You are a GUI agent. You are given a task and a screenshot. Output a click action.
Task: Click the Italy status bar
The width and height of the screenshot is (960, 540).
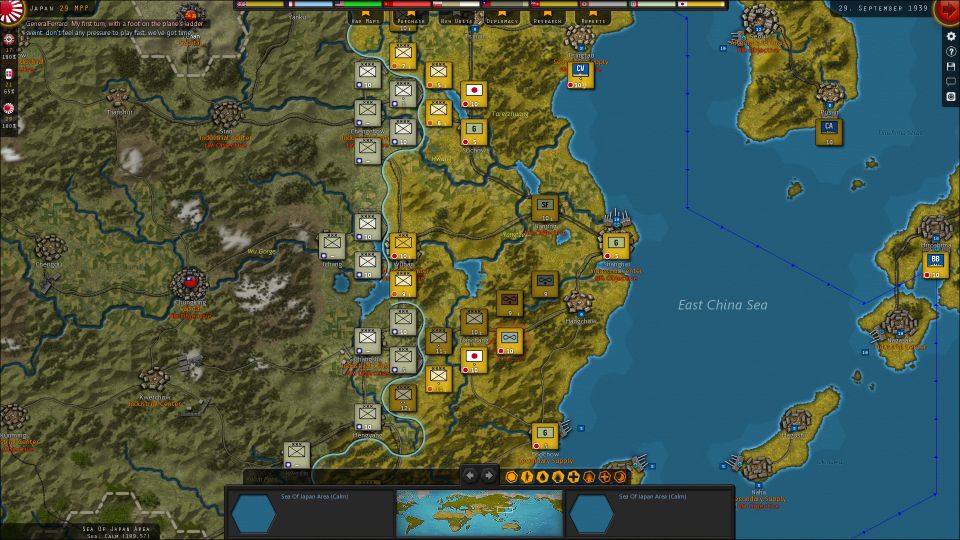655,4
